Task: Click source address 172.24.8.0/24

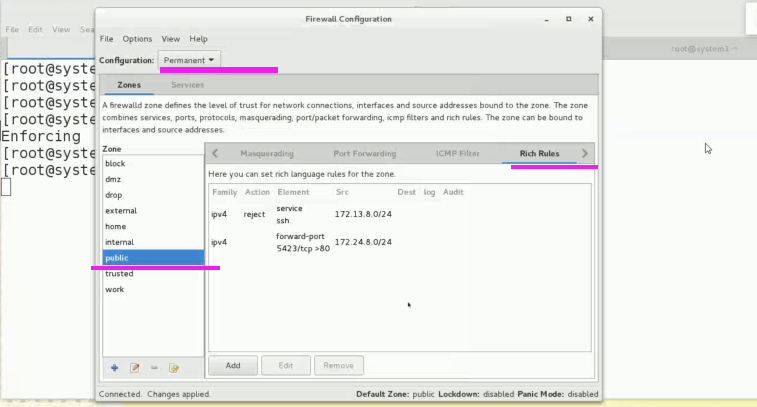Action: pos(363,242)
